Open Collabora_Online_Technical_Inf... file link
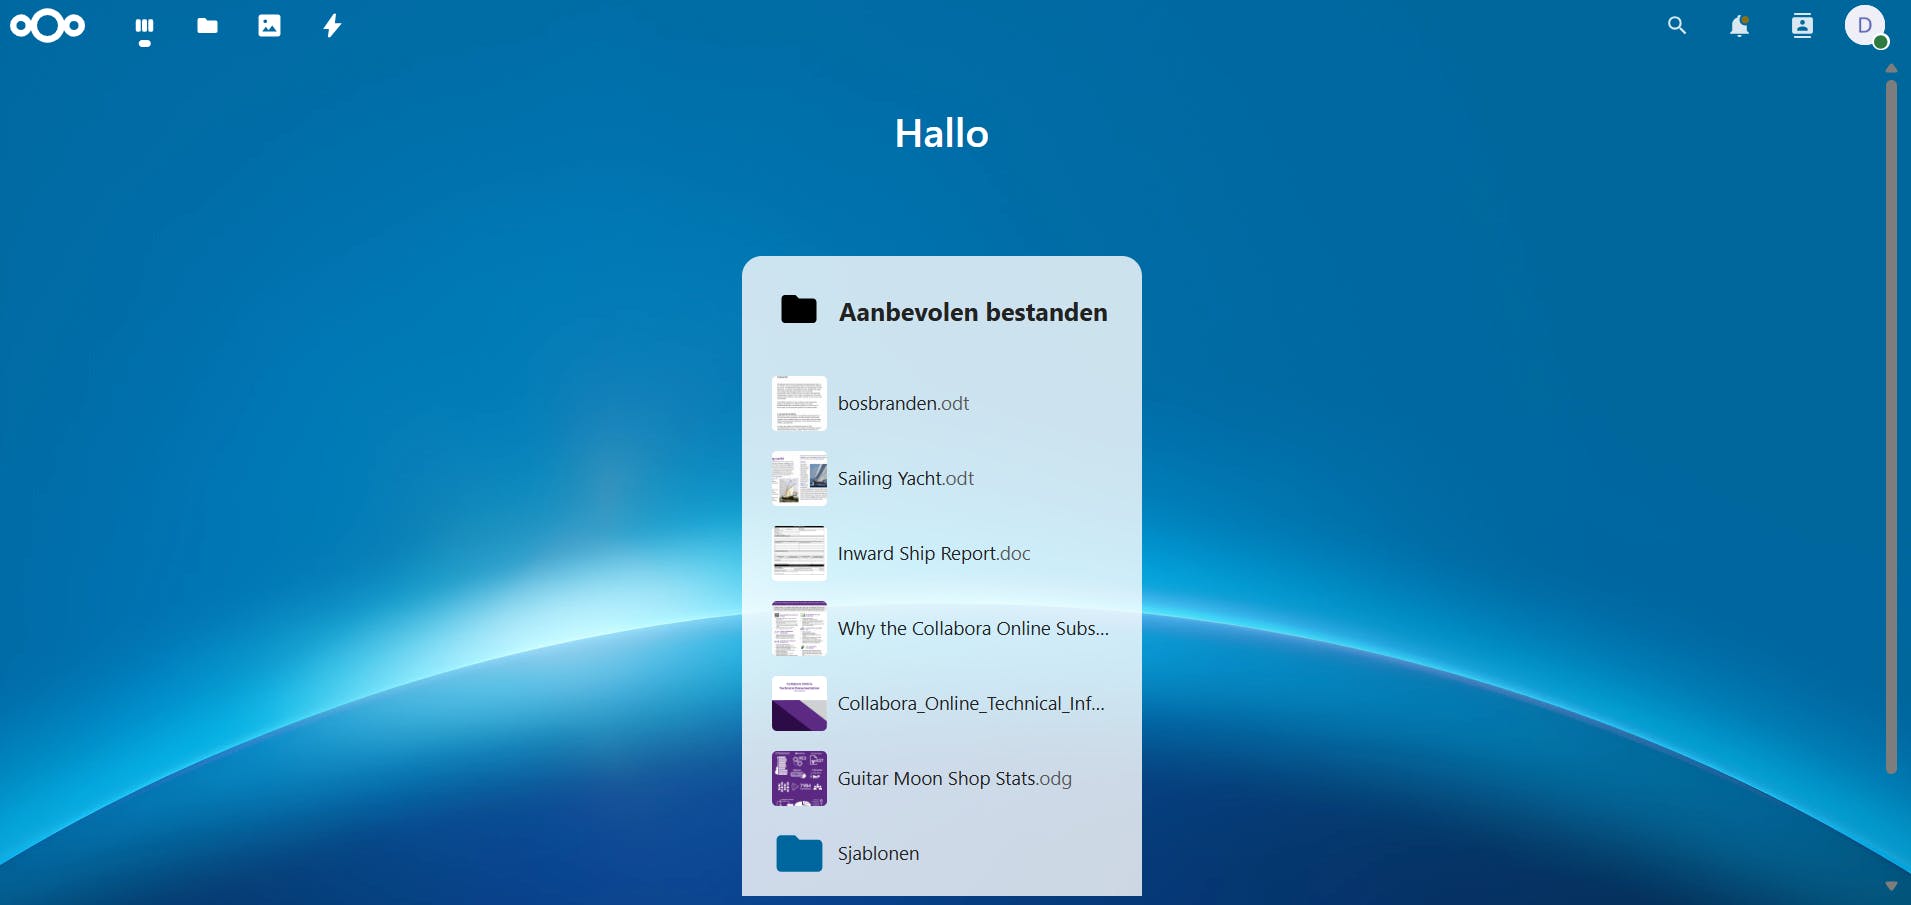Image resolution: width=1911 pixels, height=905 pixels. pyautogui.click(x=971, y=703)
